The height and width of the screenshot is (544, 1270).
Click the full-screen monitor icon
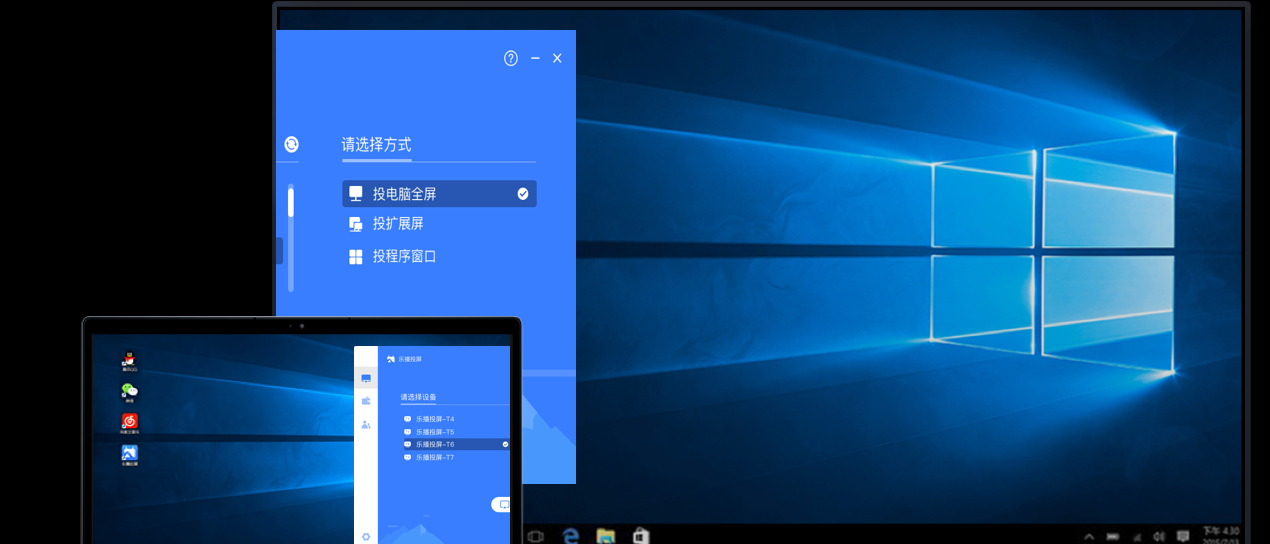355,194
